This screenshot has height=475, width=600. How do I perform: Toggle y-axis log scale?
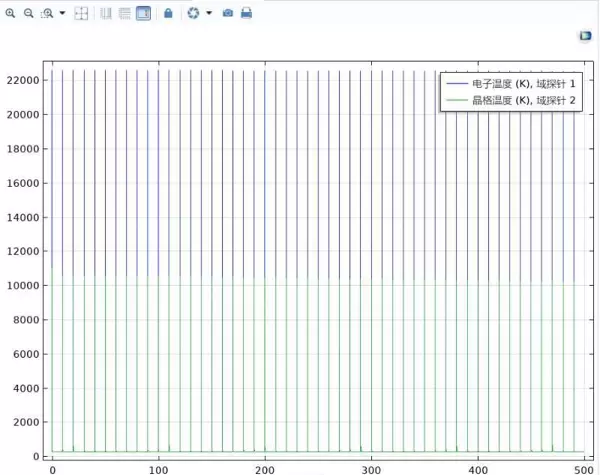point(125,14)
